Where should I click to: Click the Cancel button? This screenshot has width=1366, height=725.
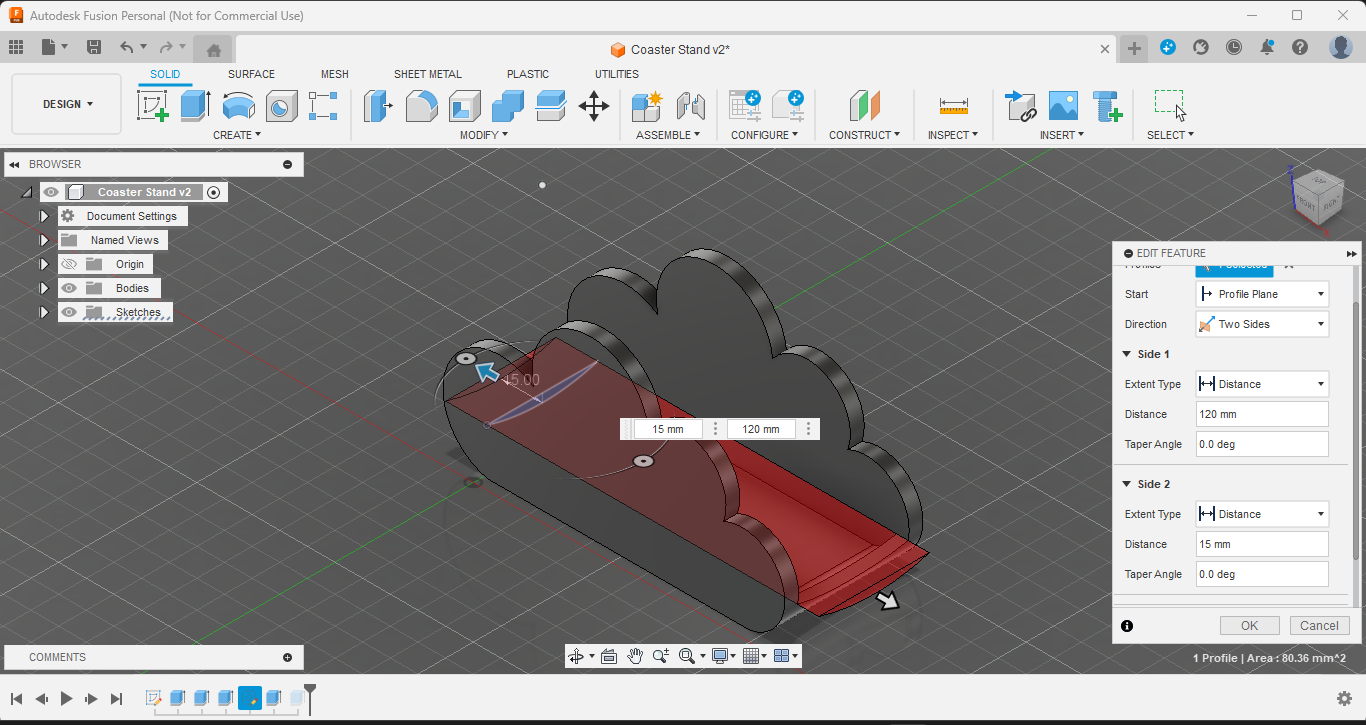coord(1320,625)
